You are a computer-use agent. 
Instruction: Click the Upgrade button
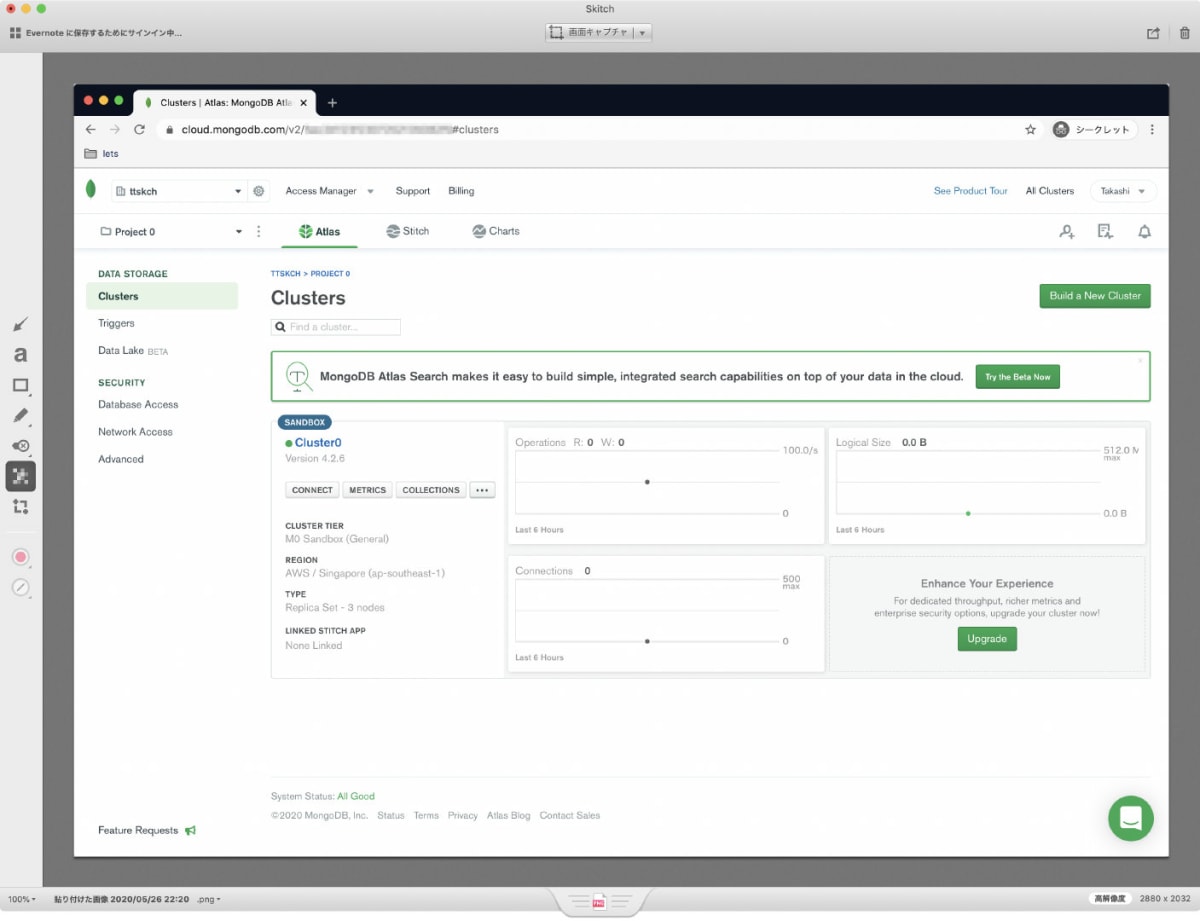click(x=987, y=639)
